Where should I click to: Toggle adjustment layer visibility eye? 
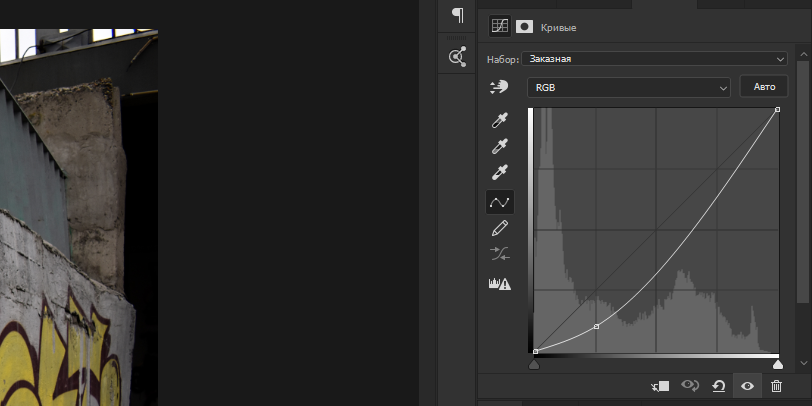click(747, 386)
